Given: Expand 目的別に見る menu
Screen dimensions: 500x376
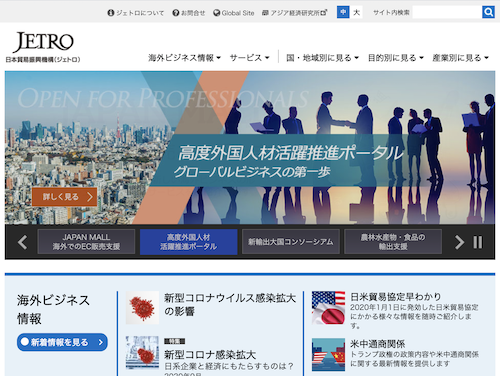Looking at the screenshot, I should coord(395,58).
